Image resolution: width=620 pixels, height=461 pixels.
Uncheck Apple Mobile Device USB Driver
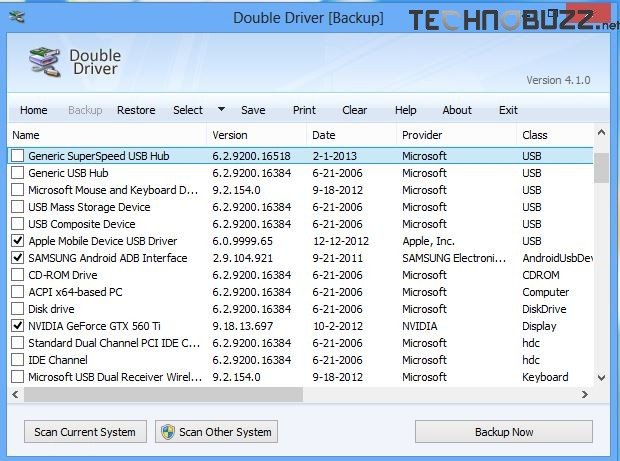(17, 241)
